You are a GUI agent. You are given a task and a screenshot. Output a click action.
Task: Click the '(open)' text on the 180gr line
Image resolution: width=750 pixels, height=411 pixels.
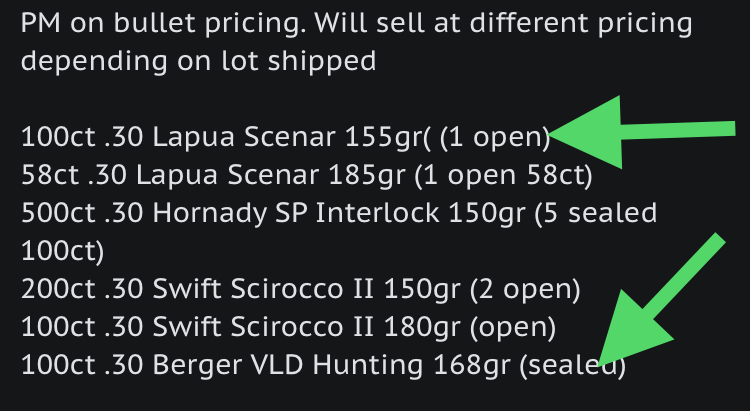tap(513, 328)
